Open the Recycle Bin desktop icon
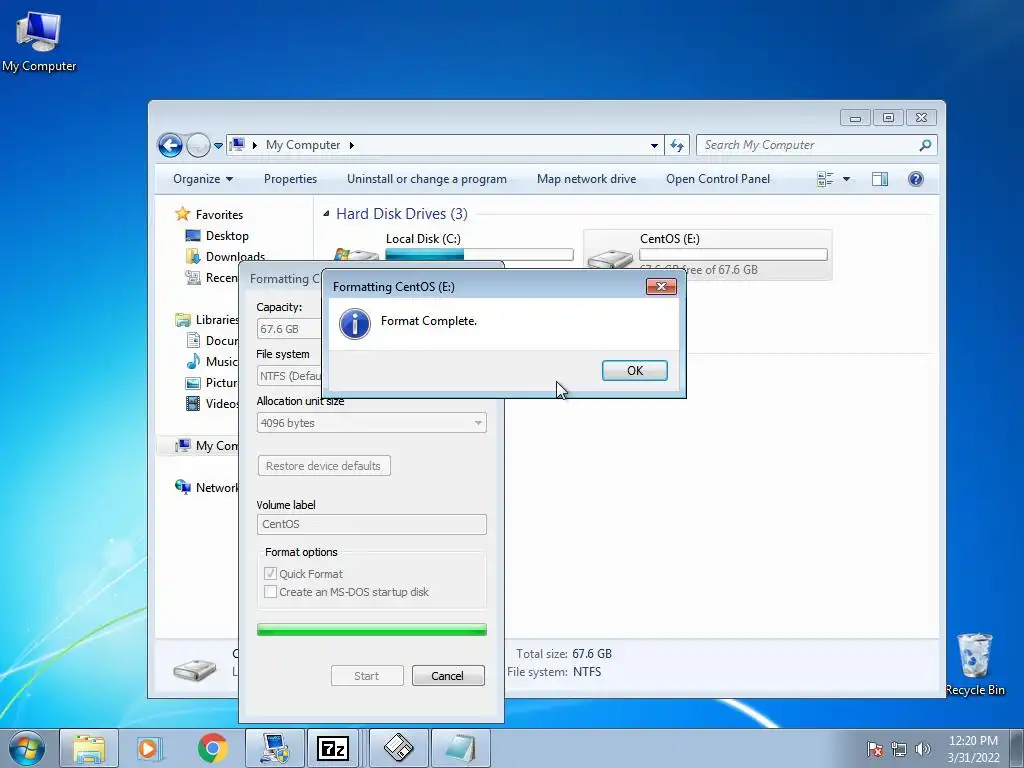The height and width of the screenshot is (768, 1024). 974,664
